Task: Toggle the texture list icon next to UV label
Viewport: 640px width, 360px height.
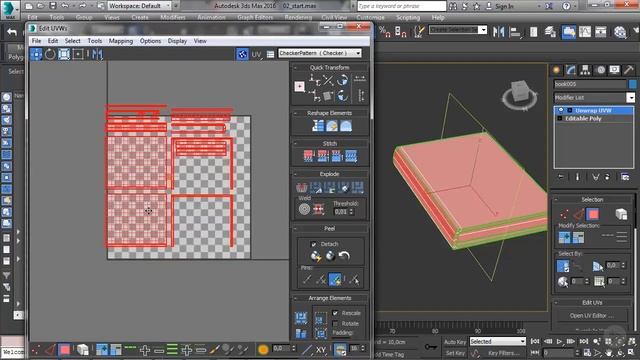Action: [x=270, y=54]
